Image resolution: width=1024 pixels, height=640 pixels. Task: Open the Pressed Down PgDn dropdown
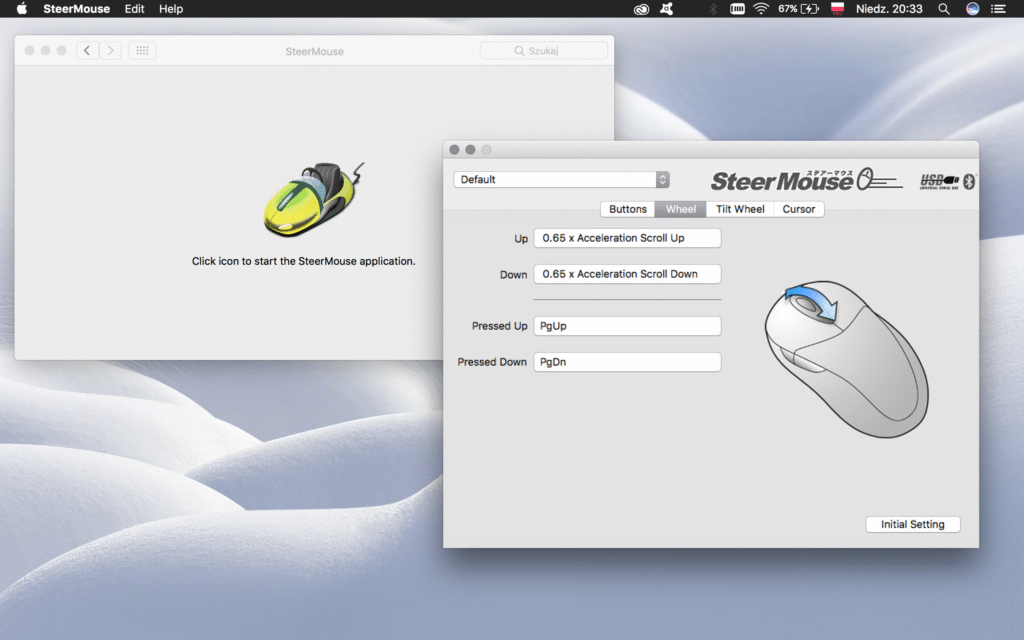(627, 362)
